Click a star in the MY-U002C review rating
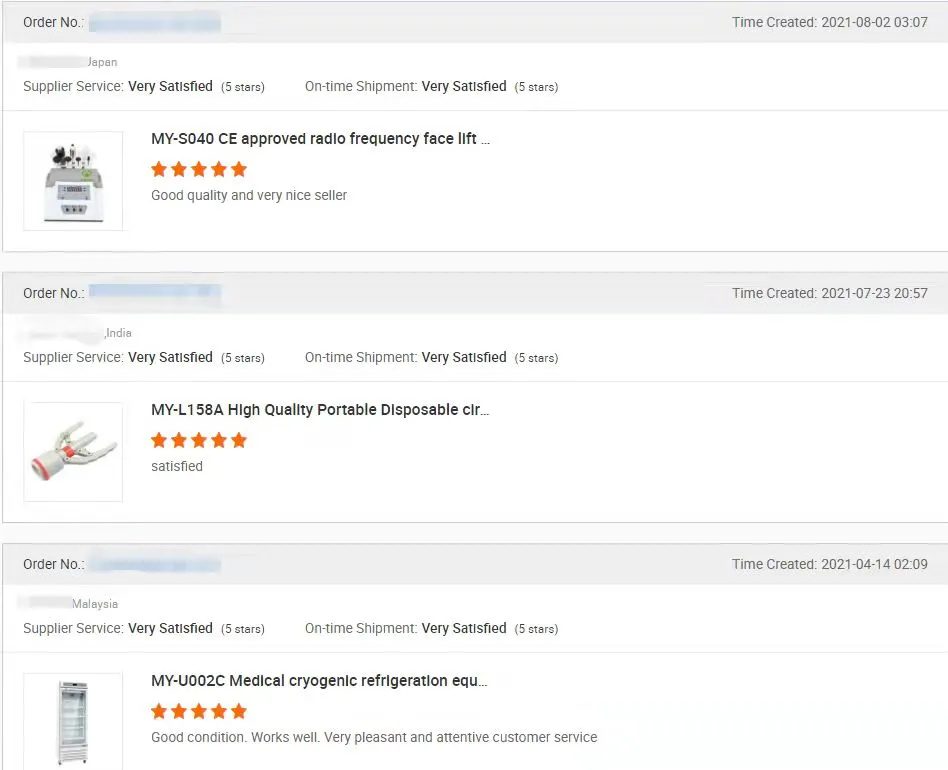The image size is (948, 770). [x=199, y=712]
